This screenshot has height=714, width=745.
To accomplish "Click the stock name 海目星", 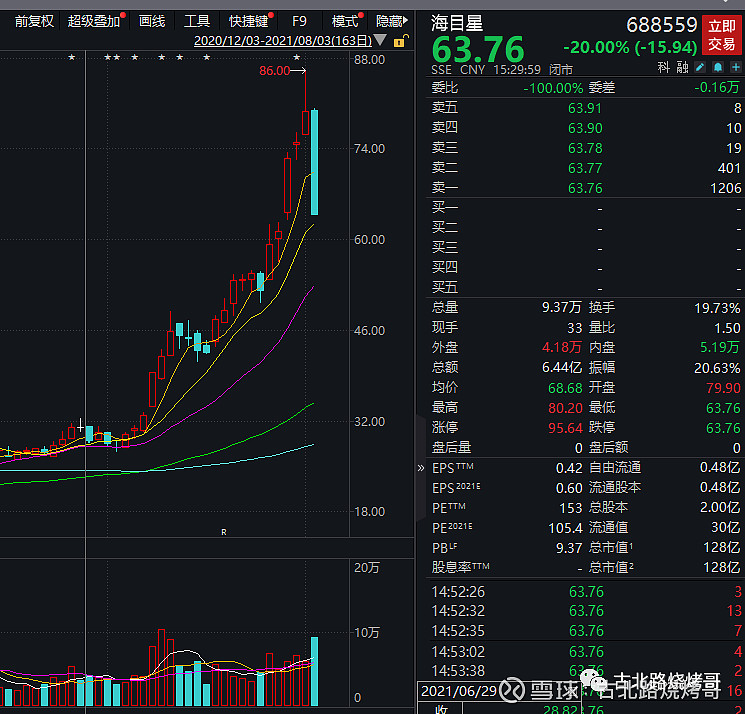I will tap(457, 23).
